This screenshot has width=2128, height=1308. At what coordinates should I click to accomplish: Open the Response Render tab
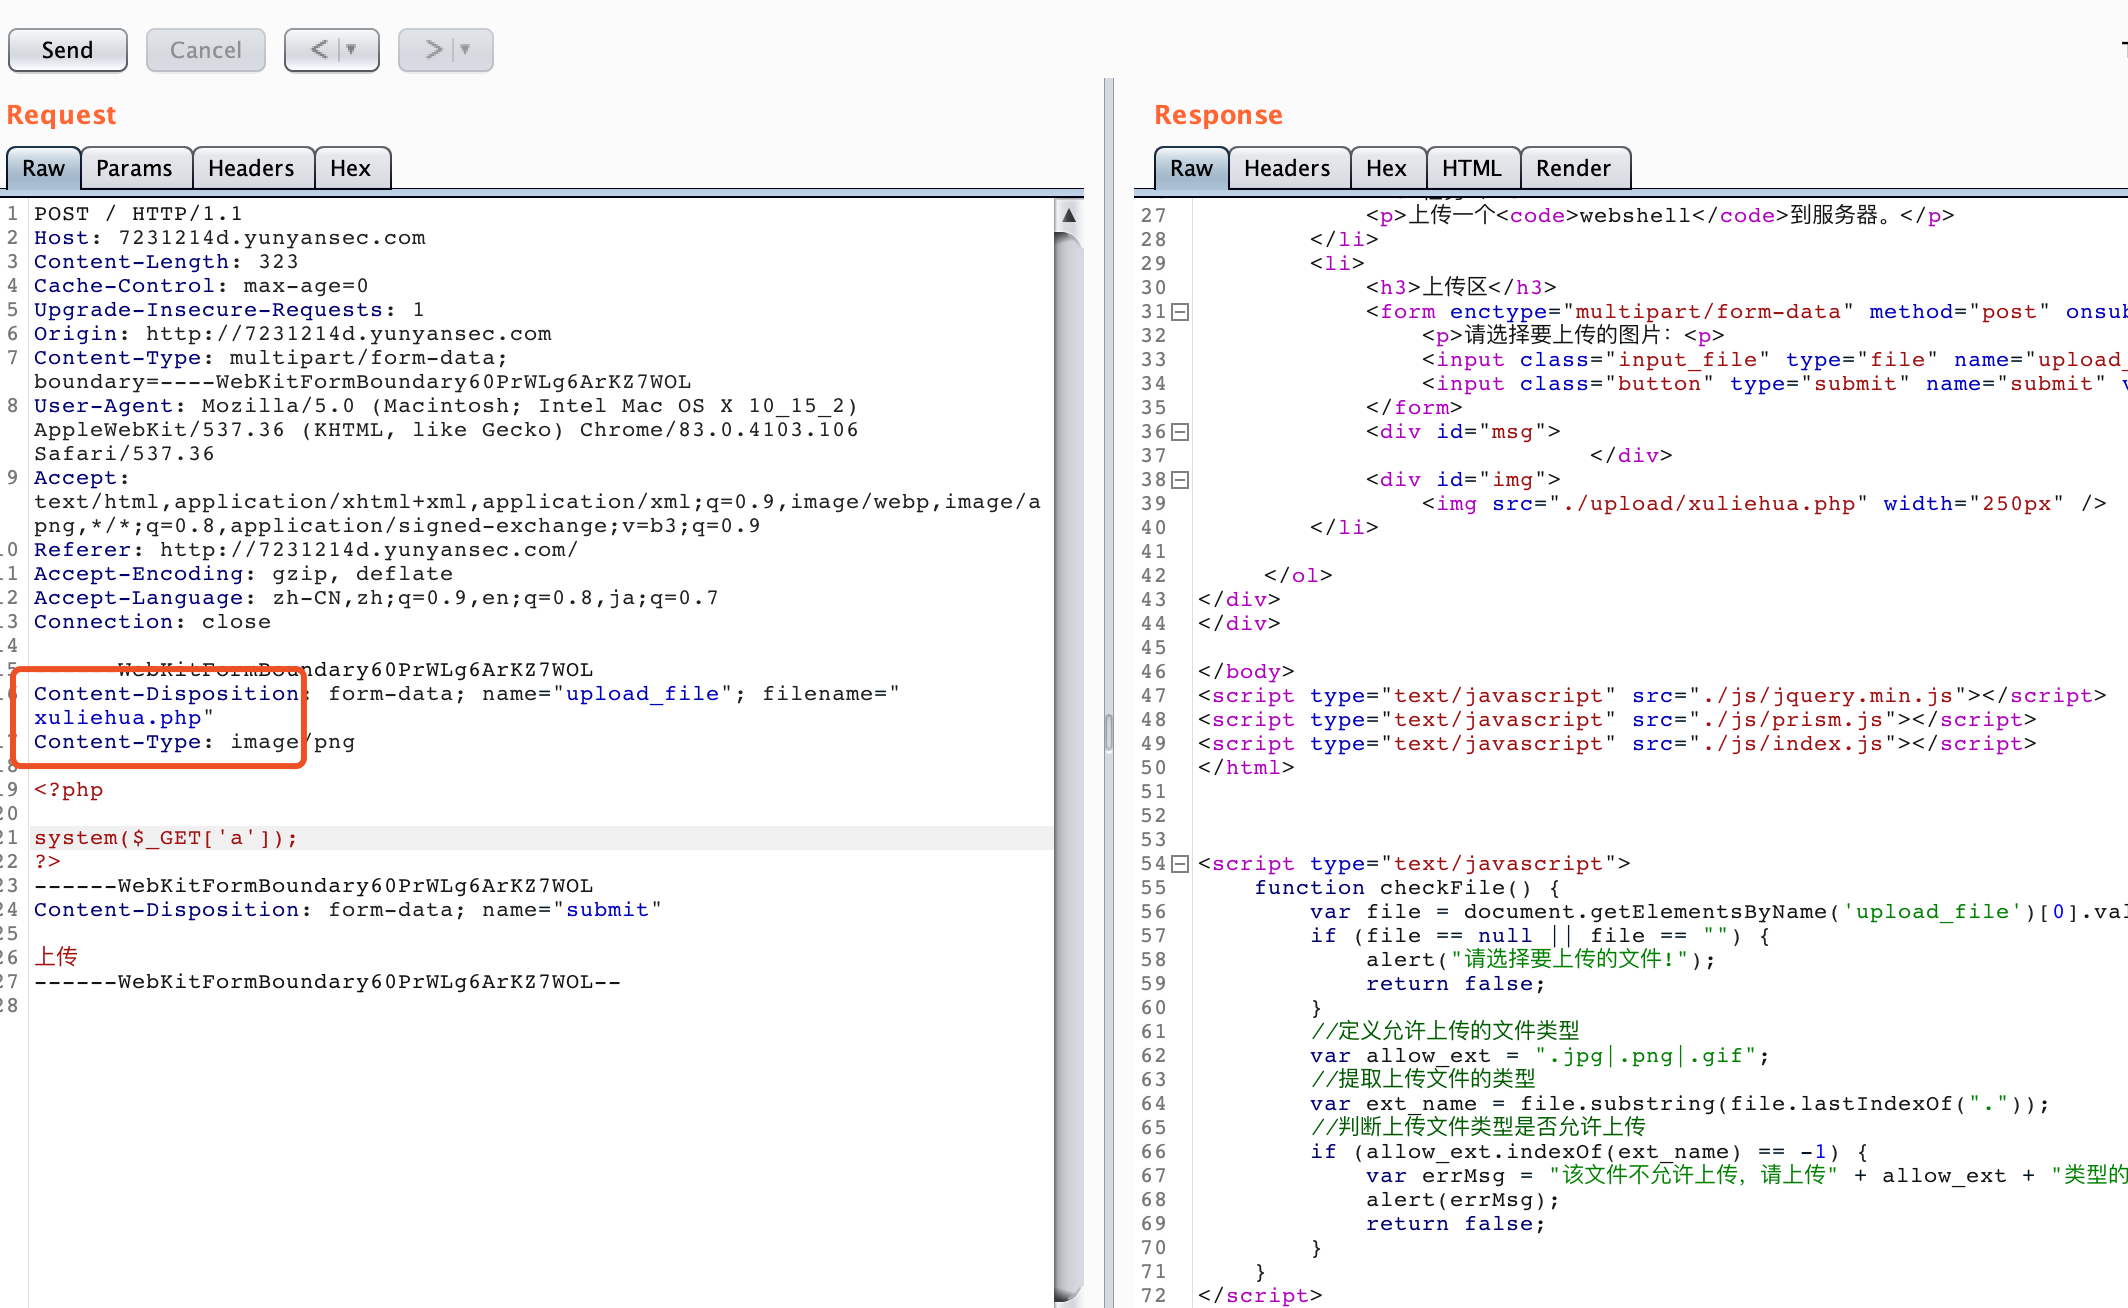tap(1573, 168)
